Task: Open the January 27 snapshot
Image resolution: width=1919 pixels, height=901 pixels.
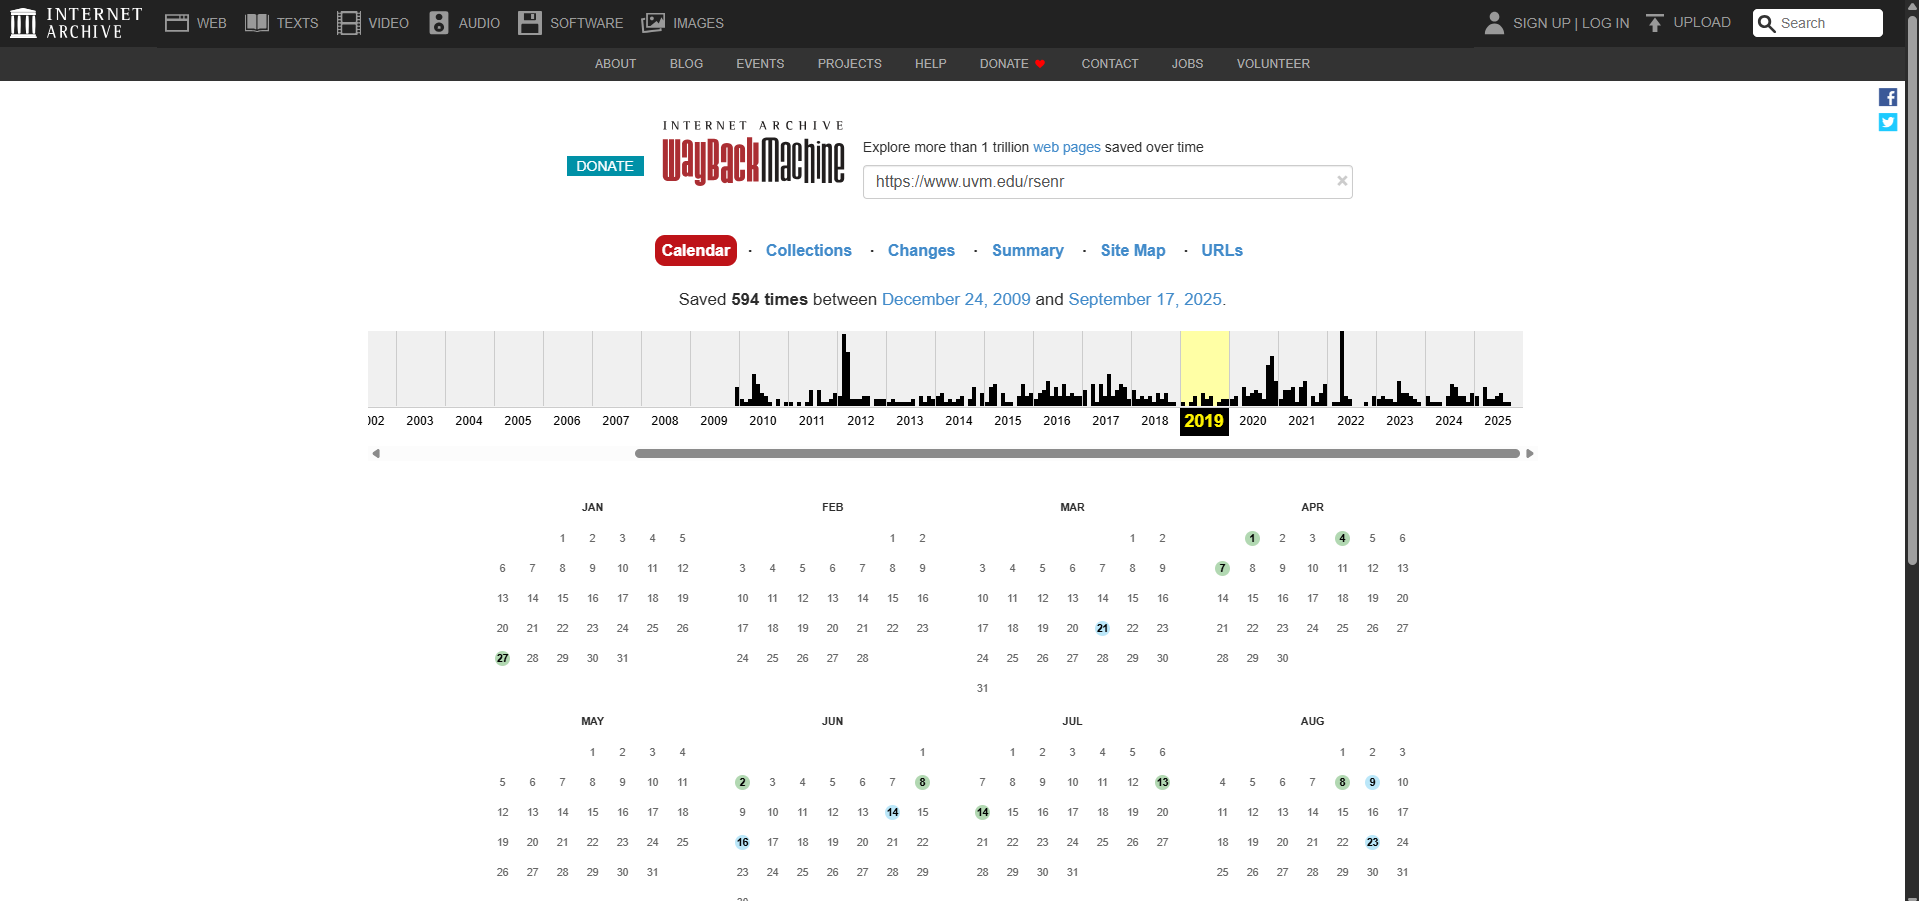Action: pos(502,658)
